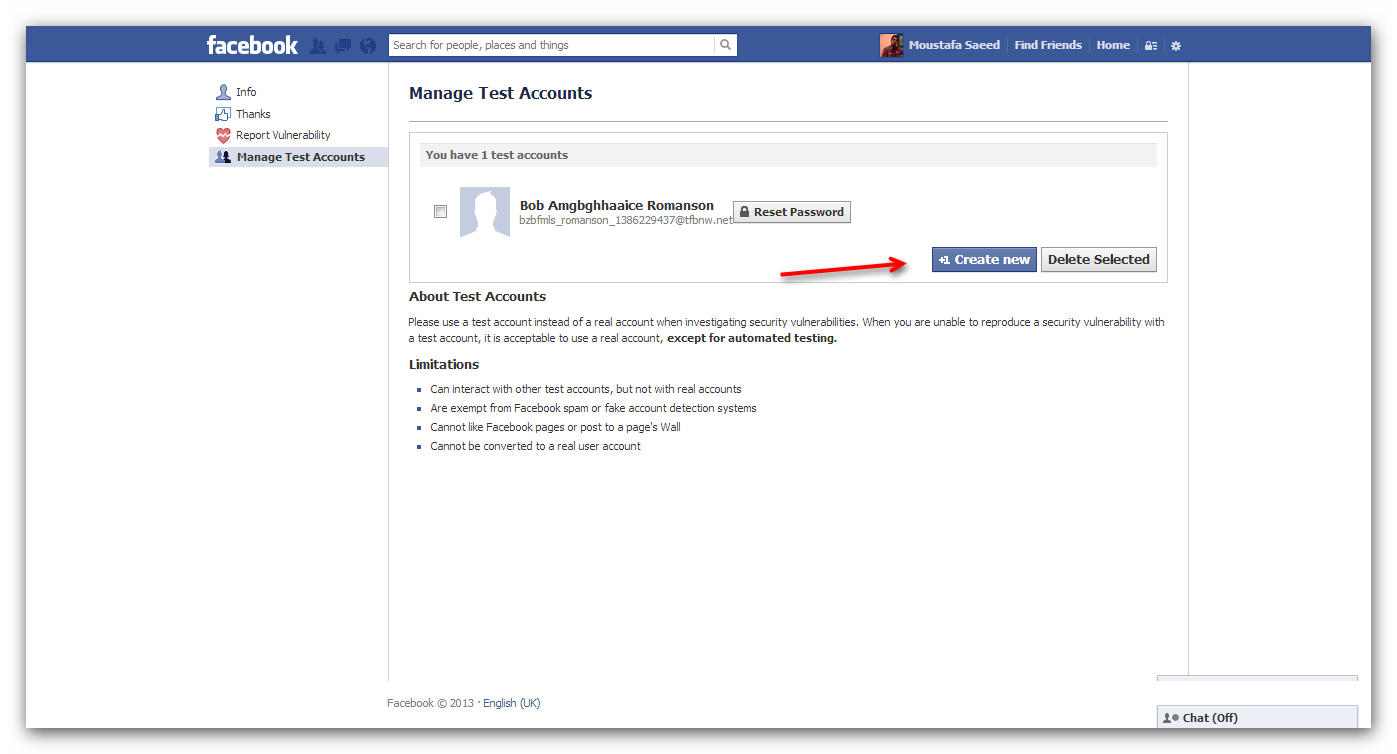Open the Chat (Off) bar
1397x754 pixels.
[x=1257, y=717]
